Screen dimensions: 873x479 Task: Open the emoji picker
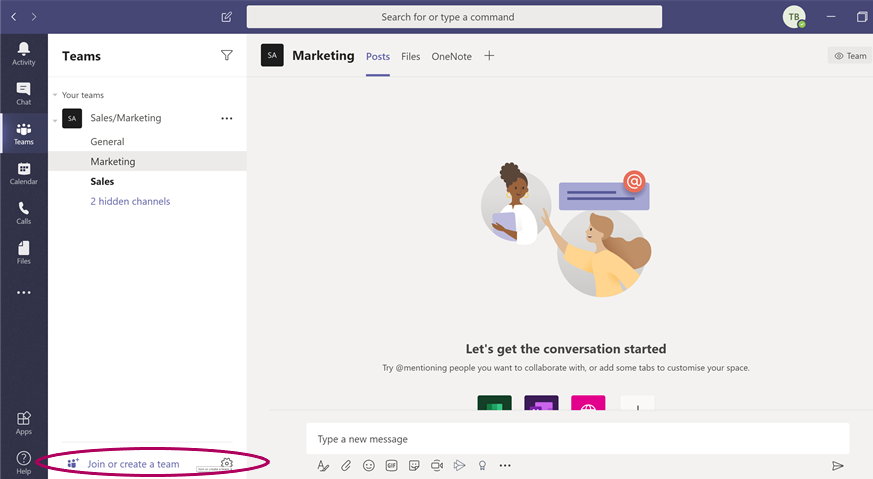(369, 466)
